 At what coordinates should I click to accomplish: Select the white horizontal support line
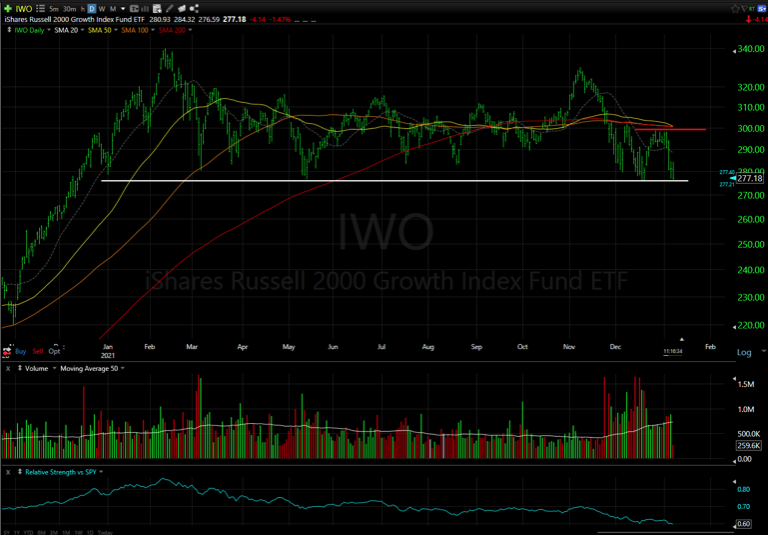click(394, 181)
